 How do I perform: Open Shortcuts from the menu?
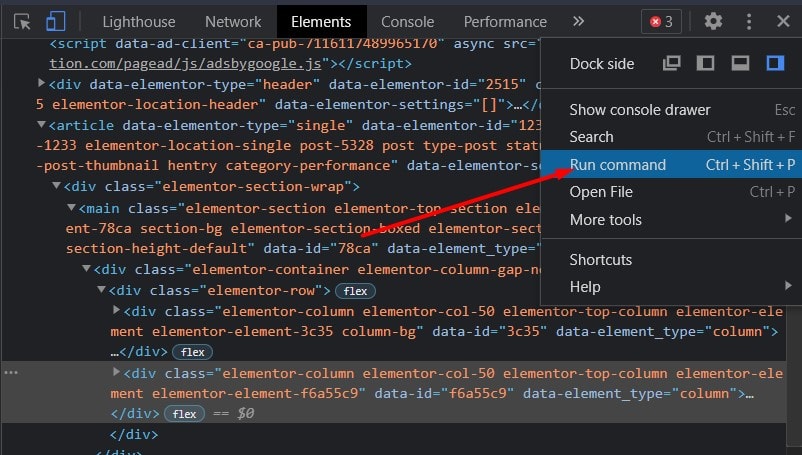click(x=671, y=260)
